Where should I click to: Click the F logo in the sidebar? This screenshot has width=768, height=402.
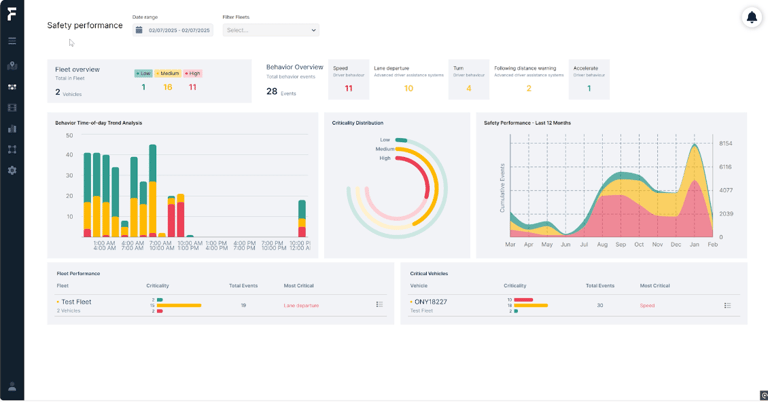coord(12,14)
